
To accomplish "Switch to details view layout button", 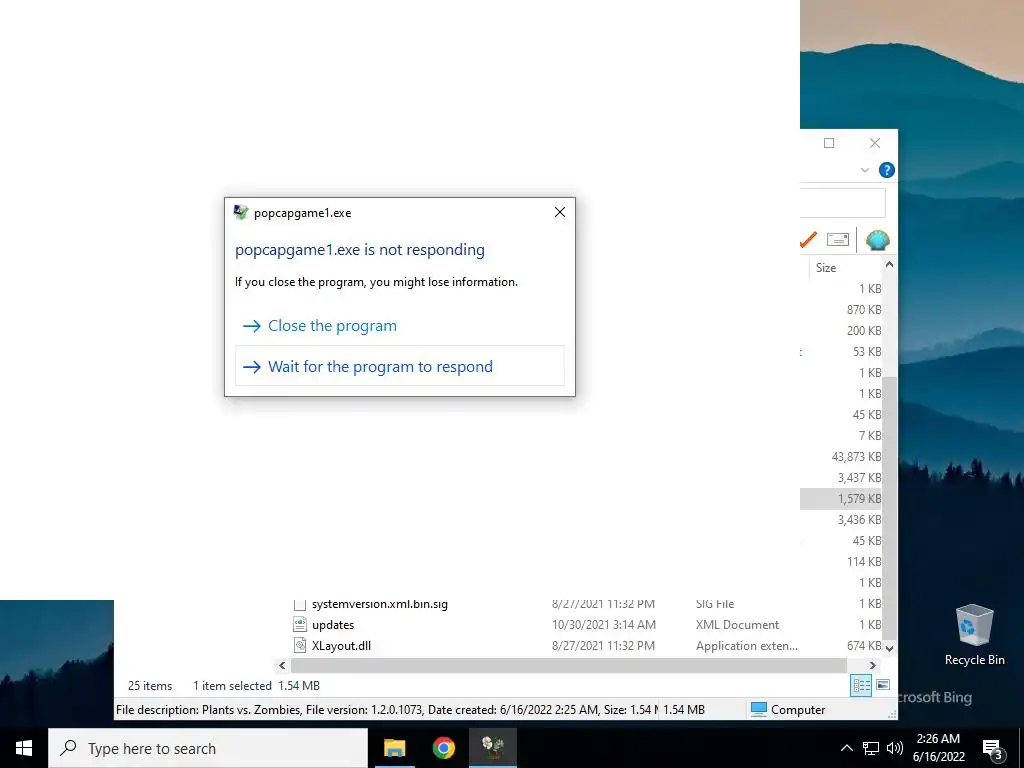I will click(x=861, y=685).
